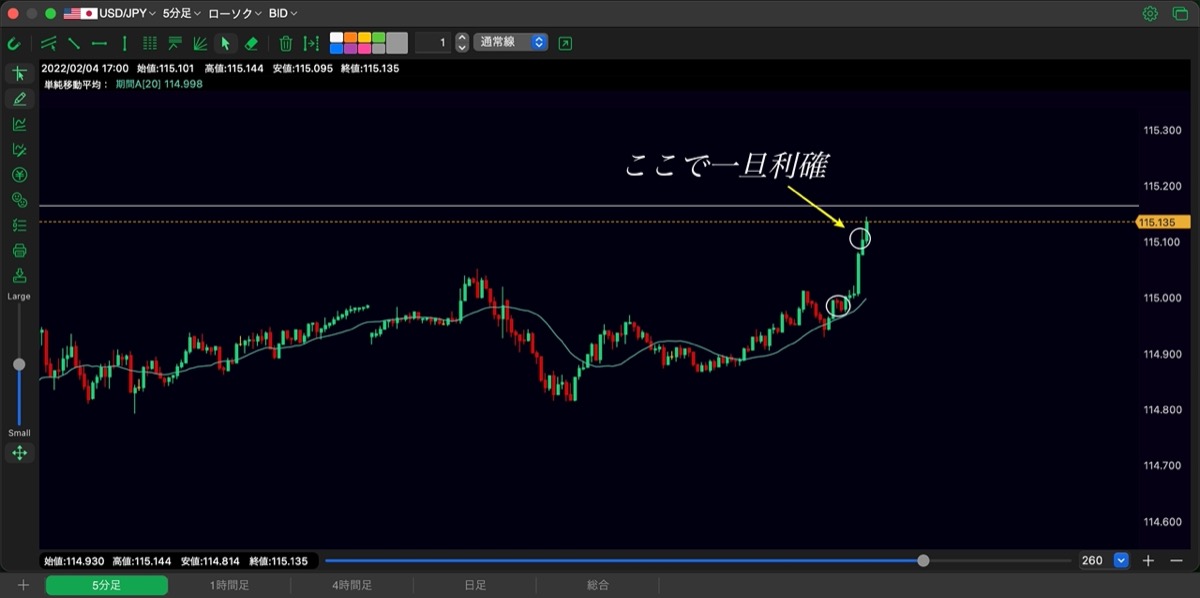Select the eraser tool
1200x598 pixels.
click(x=251, y=43)
